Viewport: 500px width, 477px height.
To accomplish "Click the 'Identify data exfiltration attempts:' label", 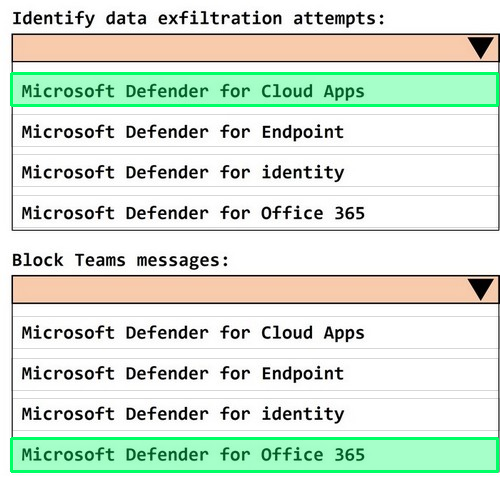I will coord(199,19).
